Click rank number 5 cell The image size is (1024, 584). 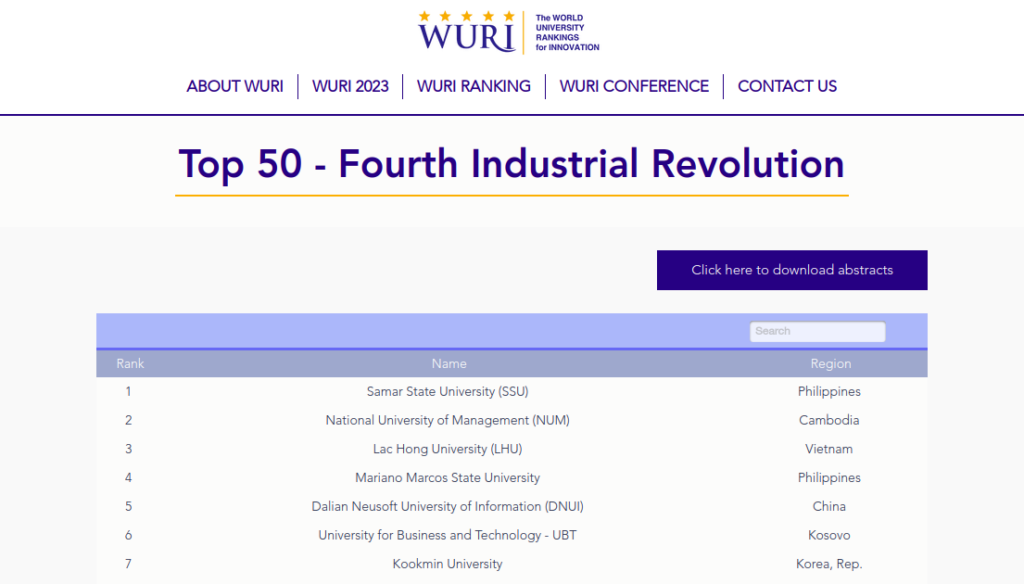coord(128,506)
